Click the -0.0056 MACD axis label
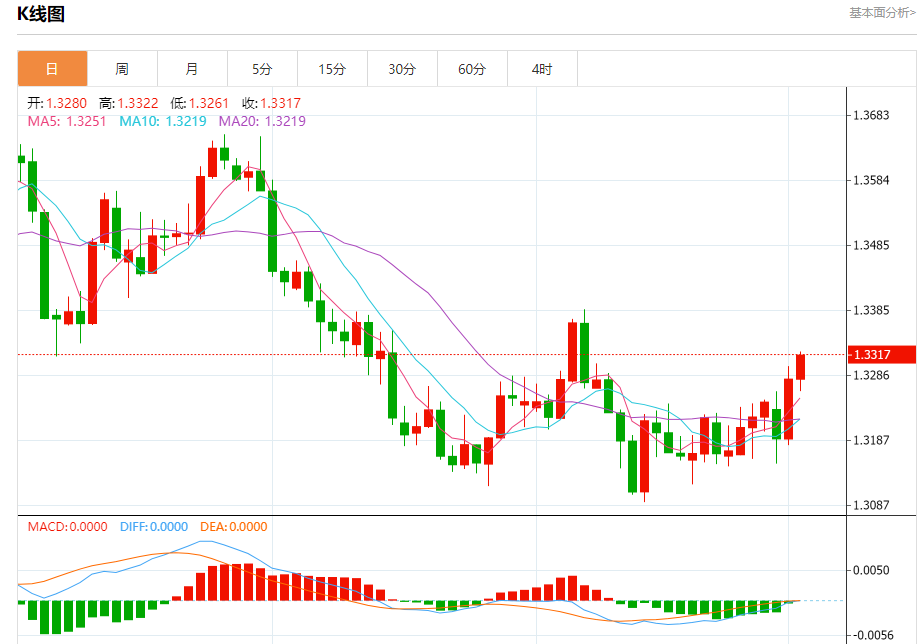 click(873, 635)
